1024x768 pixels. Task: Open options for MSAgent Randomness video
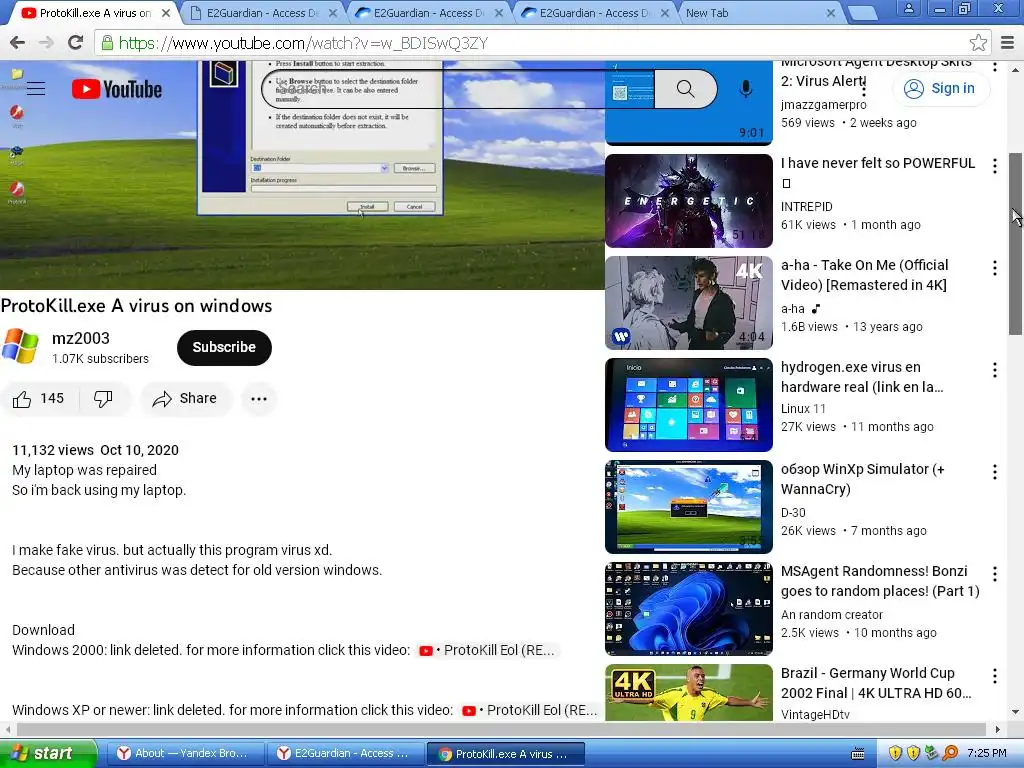995,573
